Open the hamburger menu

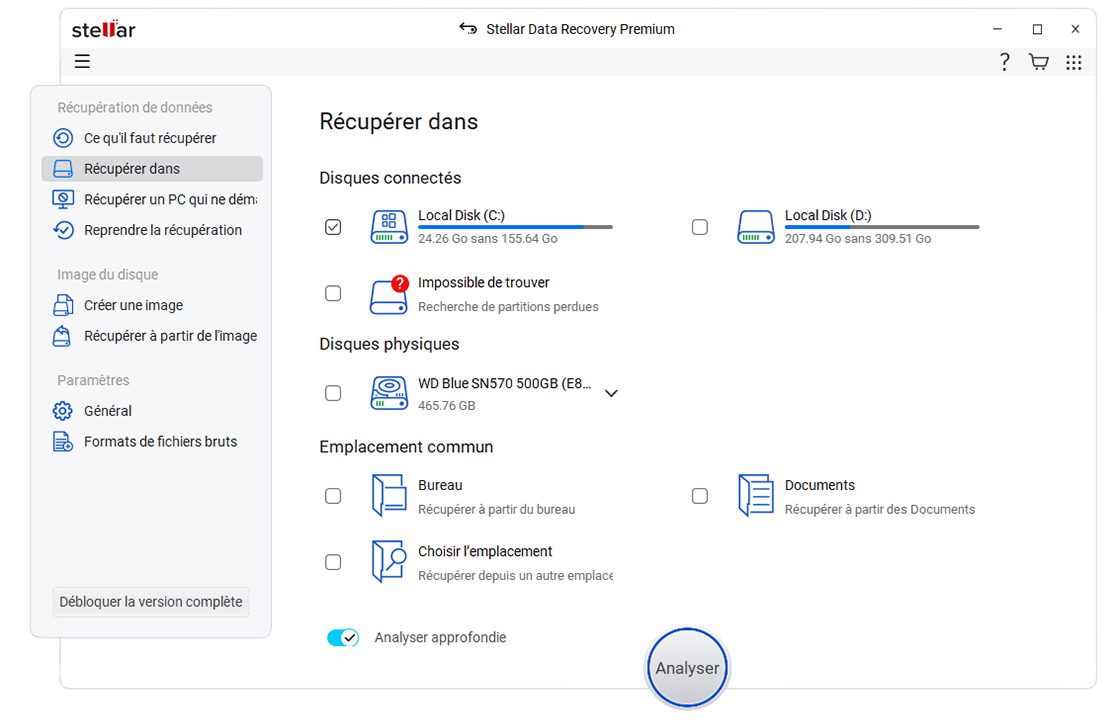[82, 61]
